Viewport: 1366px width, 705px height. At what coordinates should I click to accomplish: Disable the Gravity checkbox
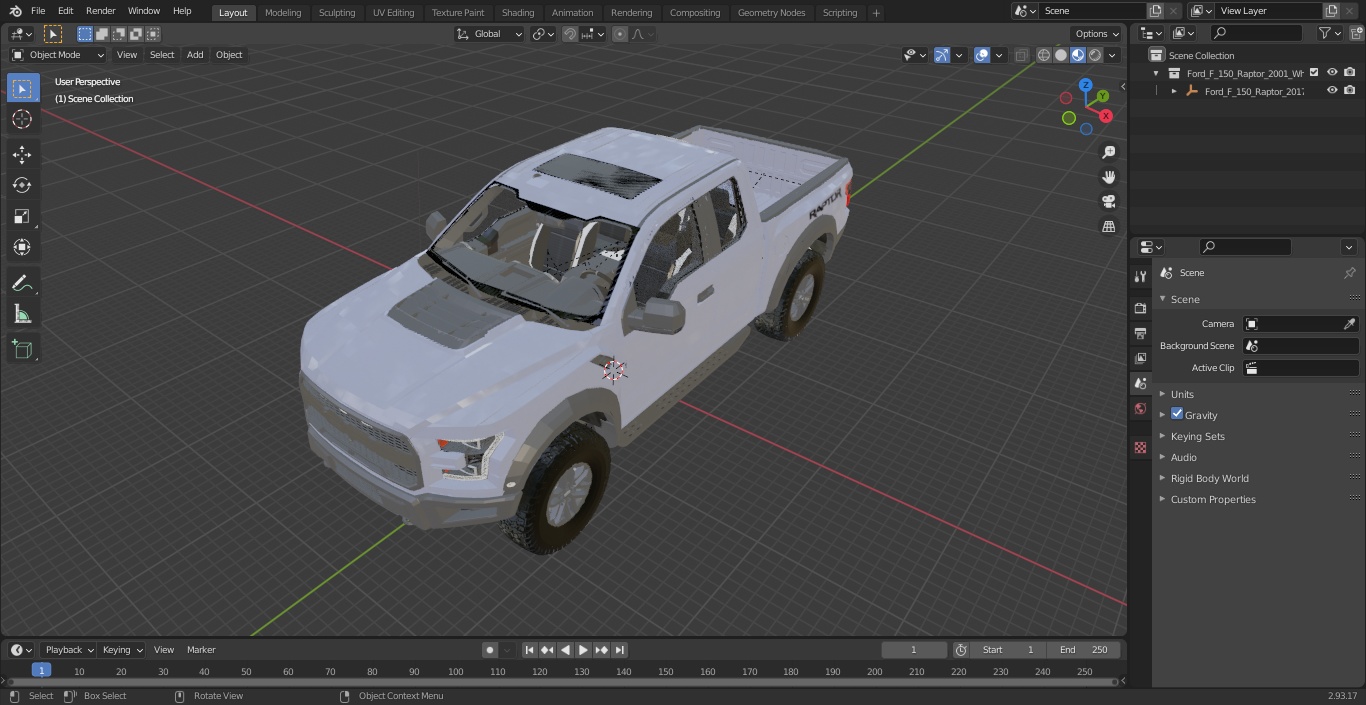pos(1177,414)
